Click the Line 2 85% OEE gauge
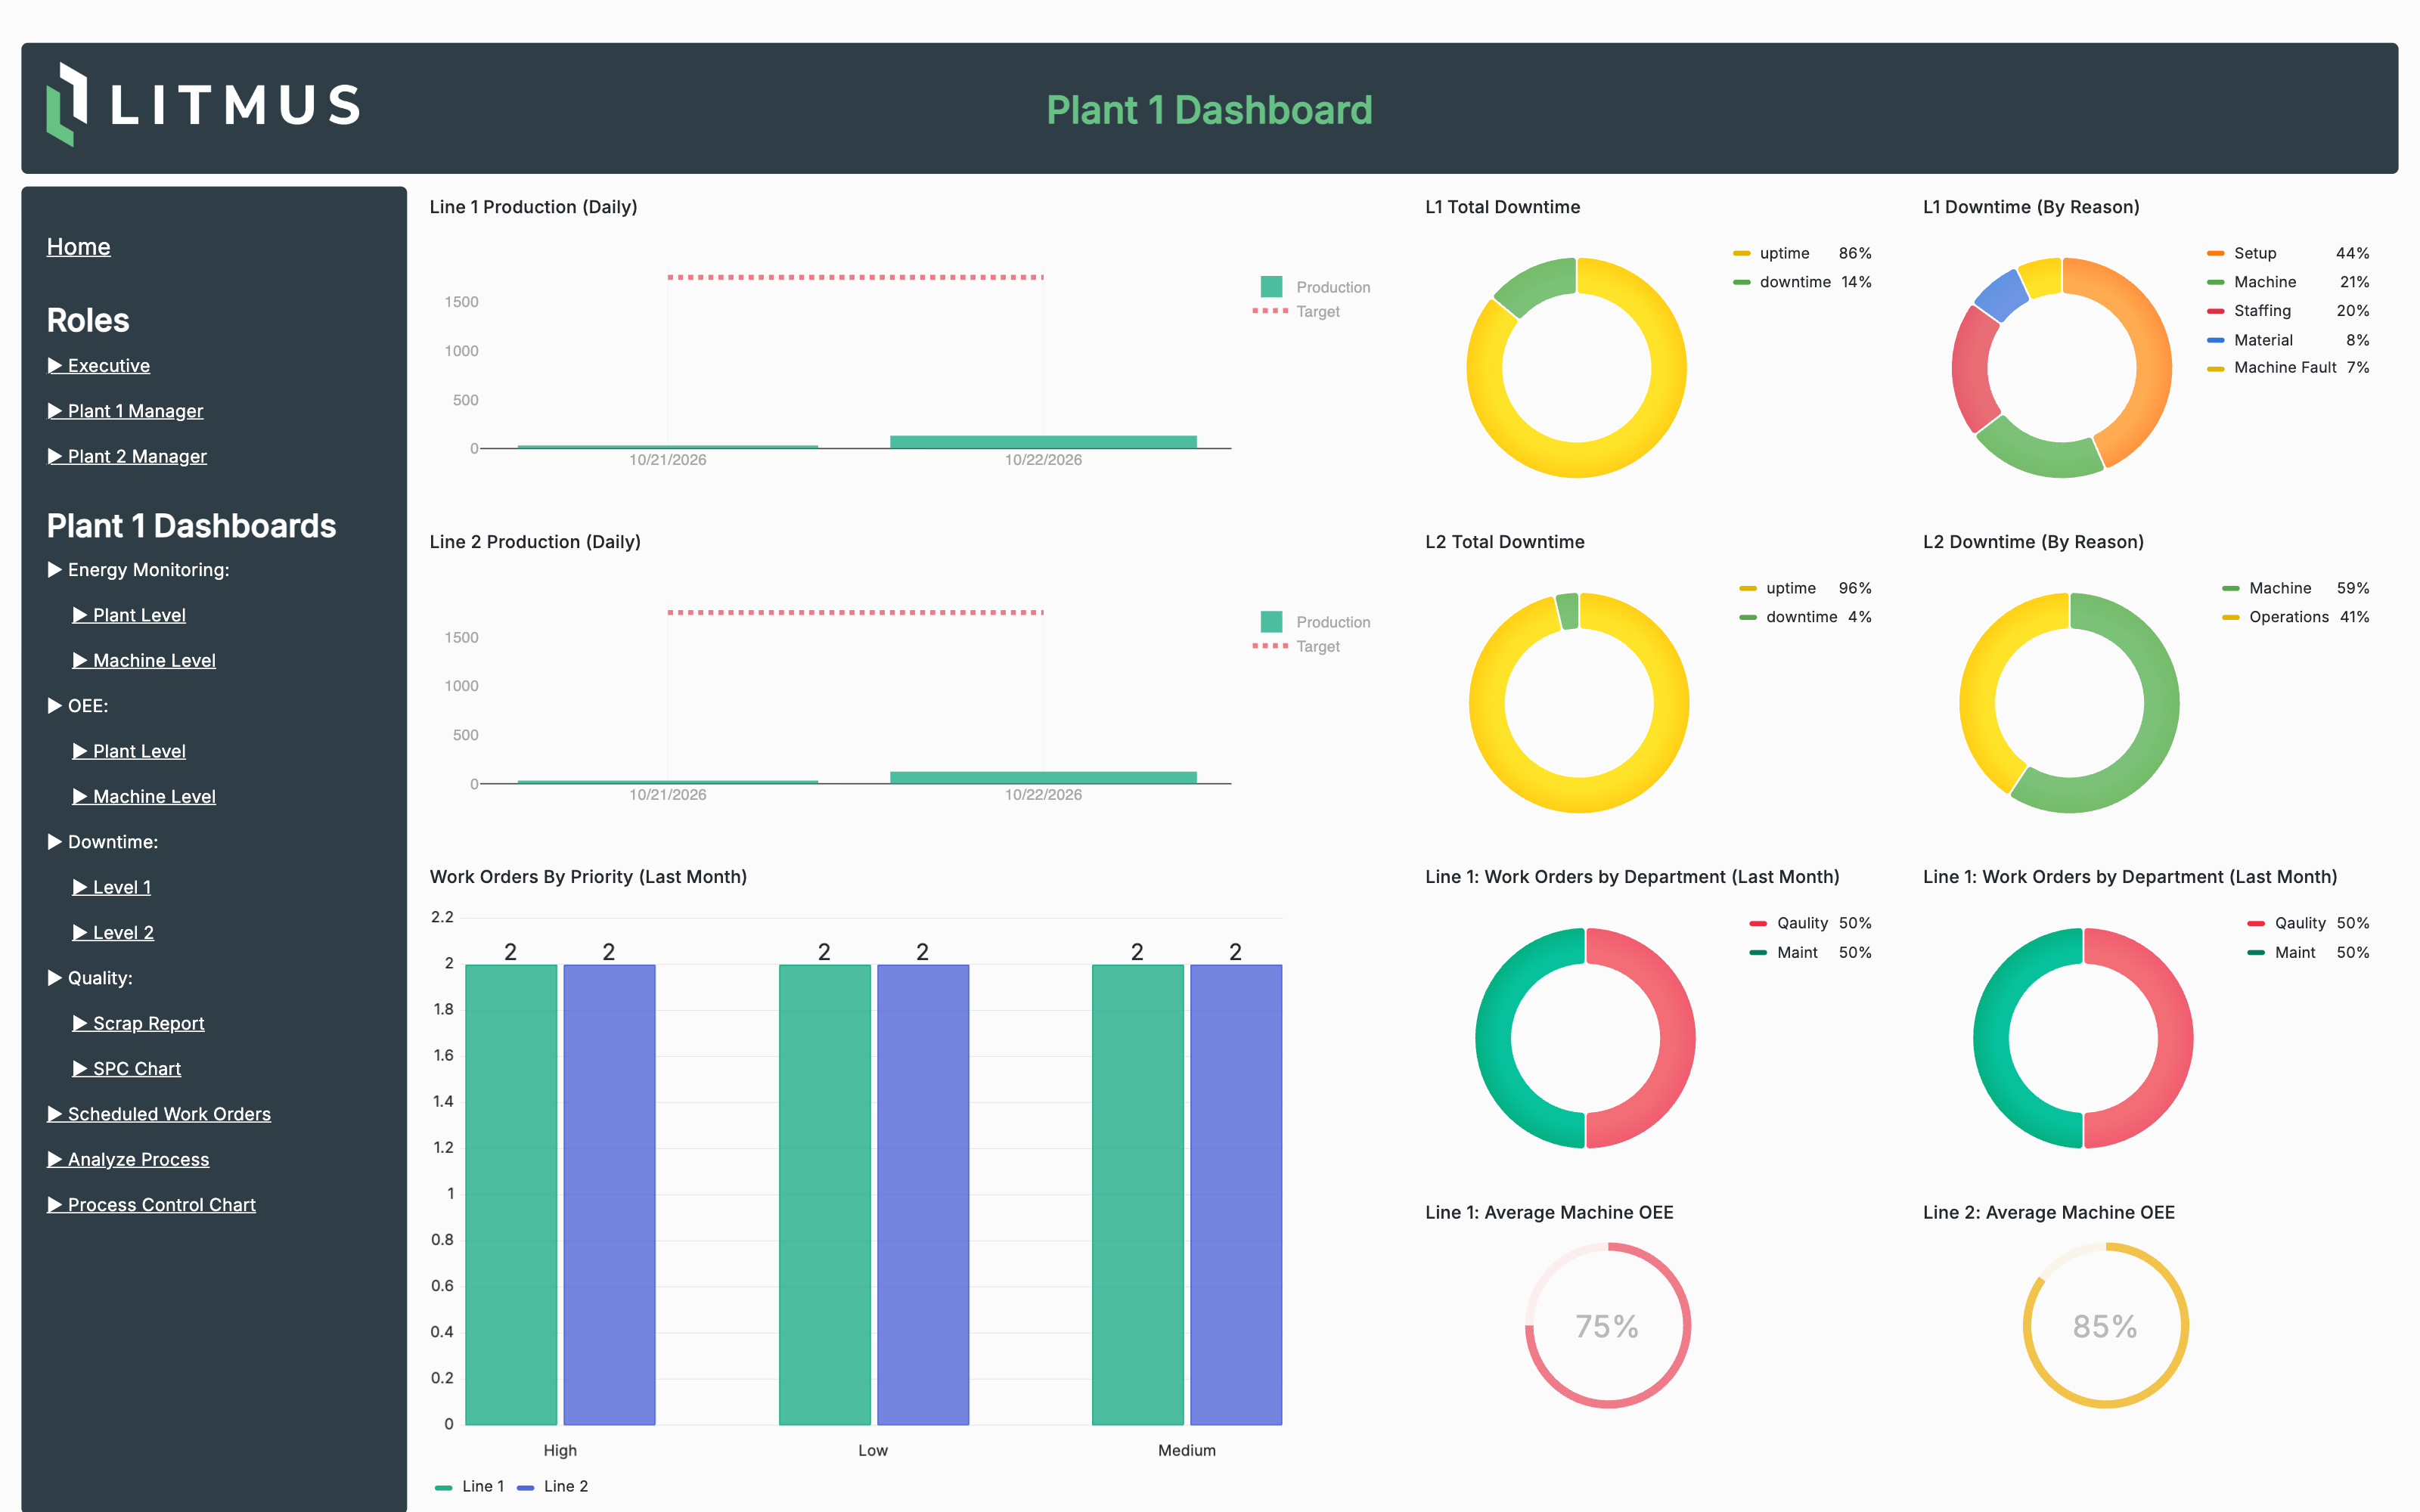2420x1512 pixels. tap(2105, 1325)
